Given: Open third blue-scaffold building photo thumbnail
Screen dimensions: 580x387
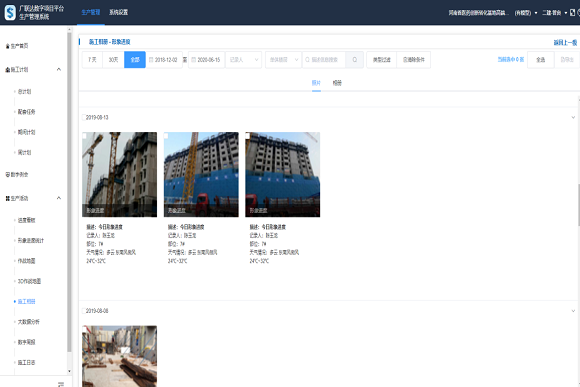Looking at the screenshot, I should pos(283,174).
